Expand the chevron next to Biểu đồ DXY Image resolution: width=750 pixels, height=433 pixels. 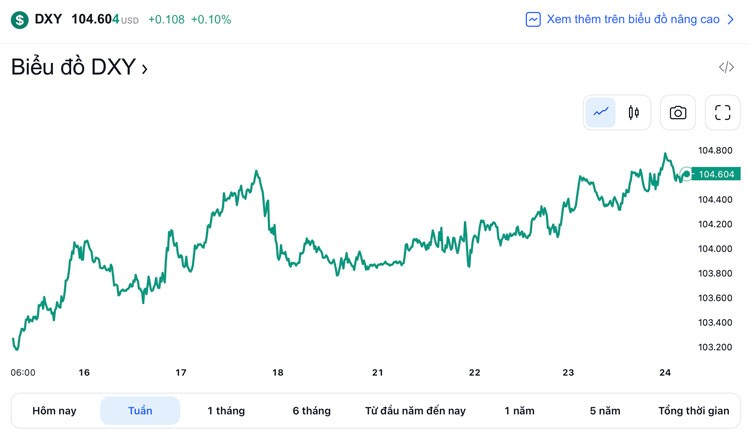pos(145,69)
